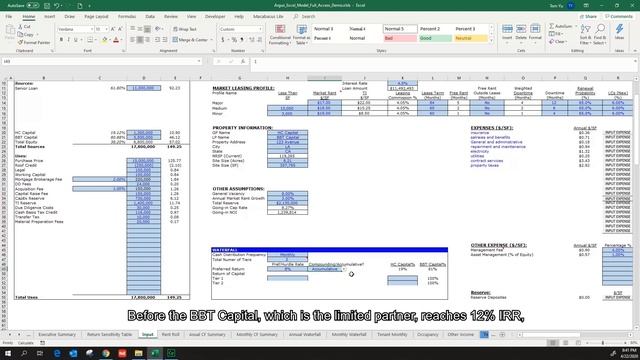This screenshot has width=640, height=360.
Task: Click the Undo icon
Action: [57, 6]
